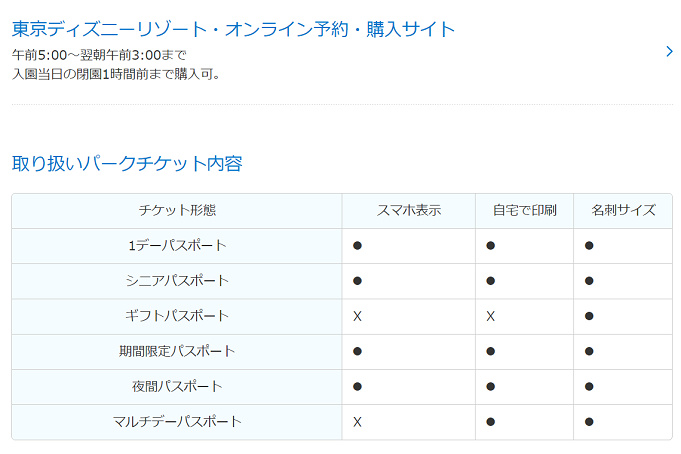Click the X under 自宅で印刷 for ギフトパスポート

click(x=490, y=316)
